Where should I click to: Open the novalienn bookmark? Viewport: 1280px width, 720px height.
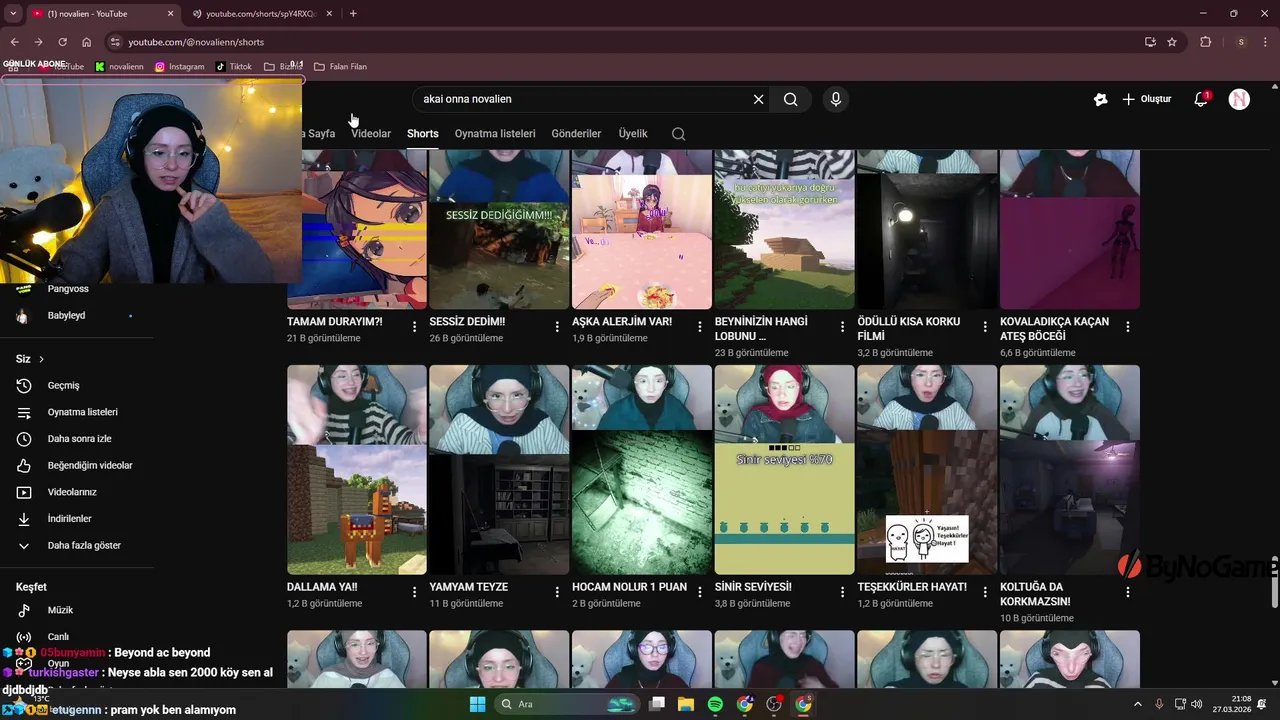pyautogui.click(x=120, y=67)
